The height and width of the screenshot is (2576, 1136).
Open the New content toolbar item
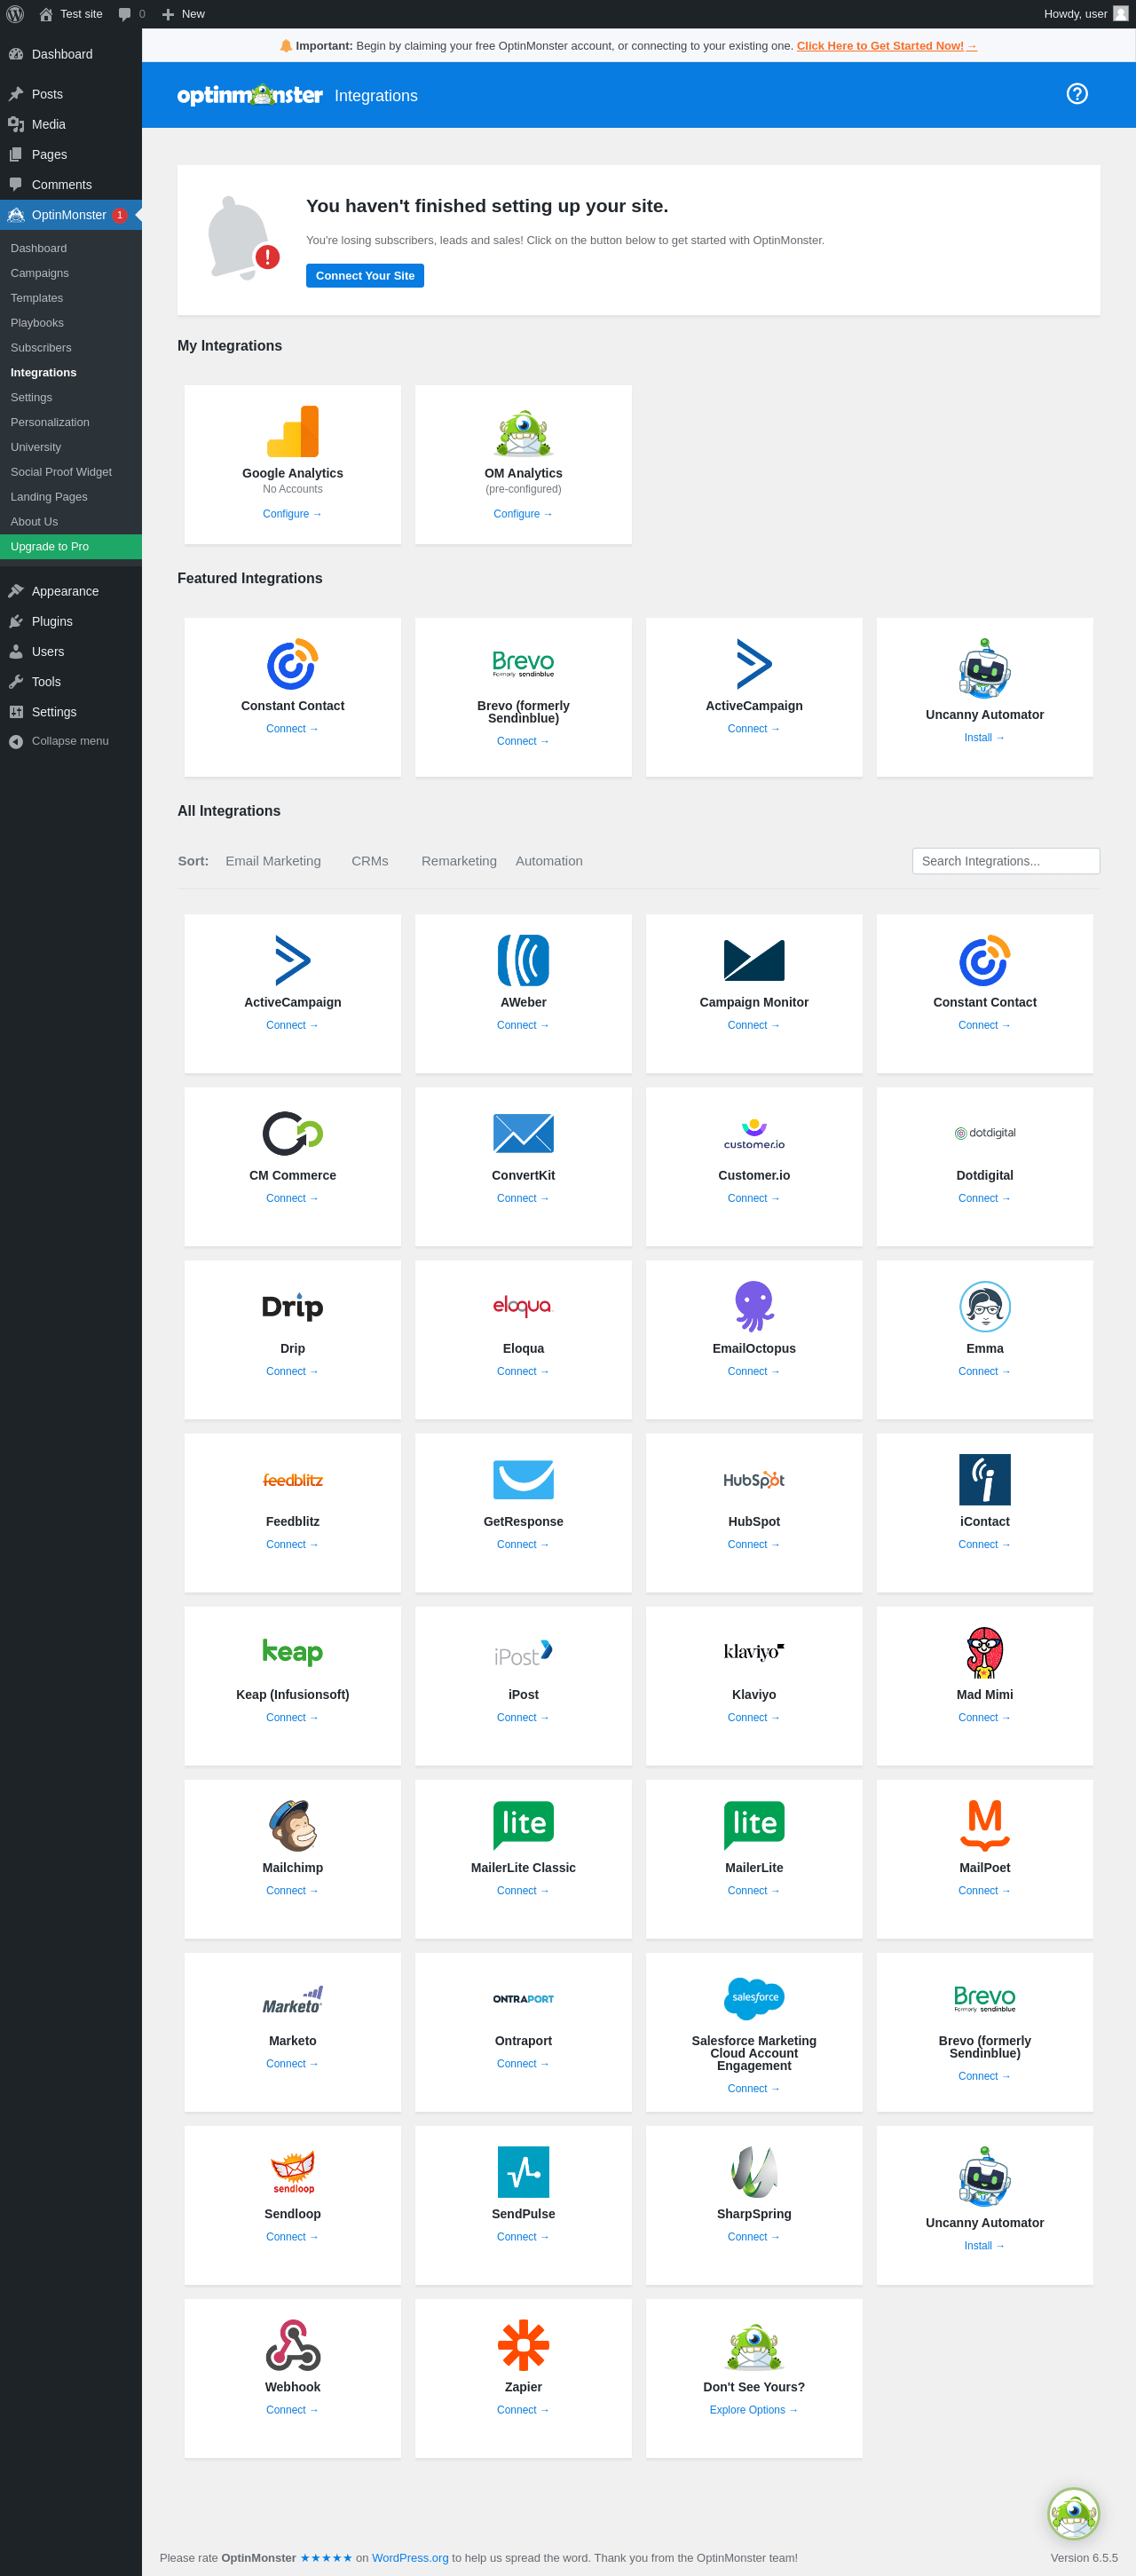pyautogui.click(x=183, y=14)
